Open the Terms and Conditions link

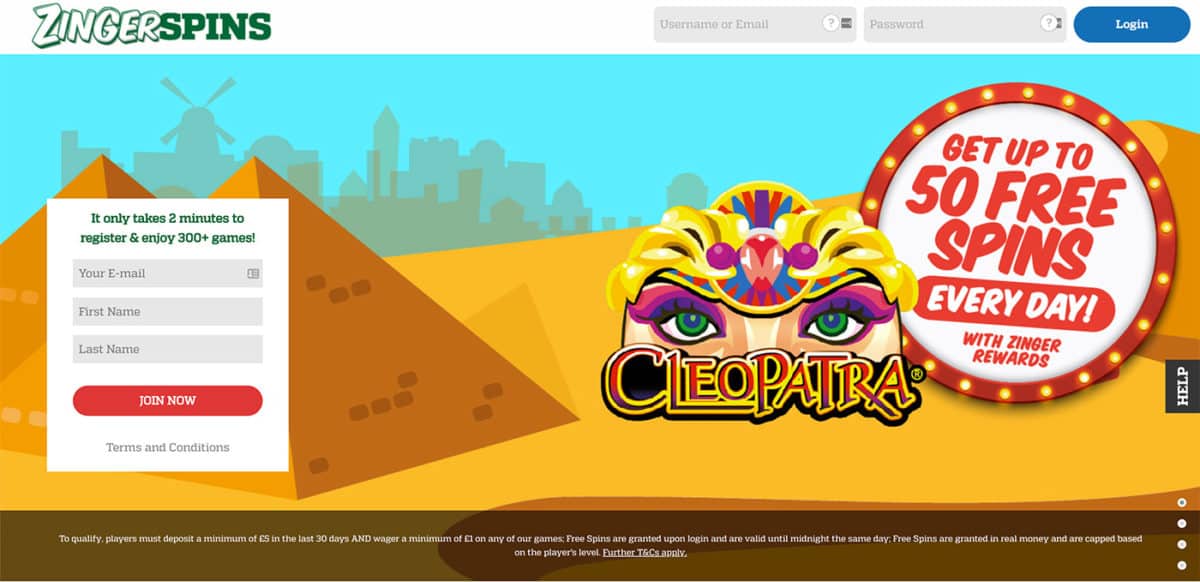[168, 447]
